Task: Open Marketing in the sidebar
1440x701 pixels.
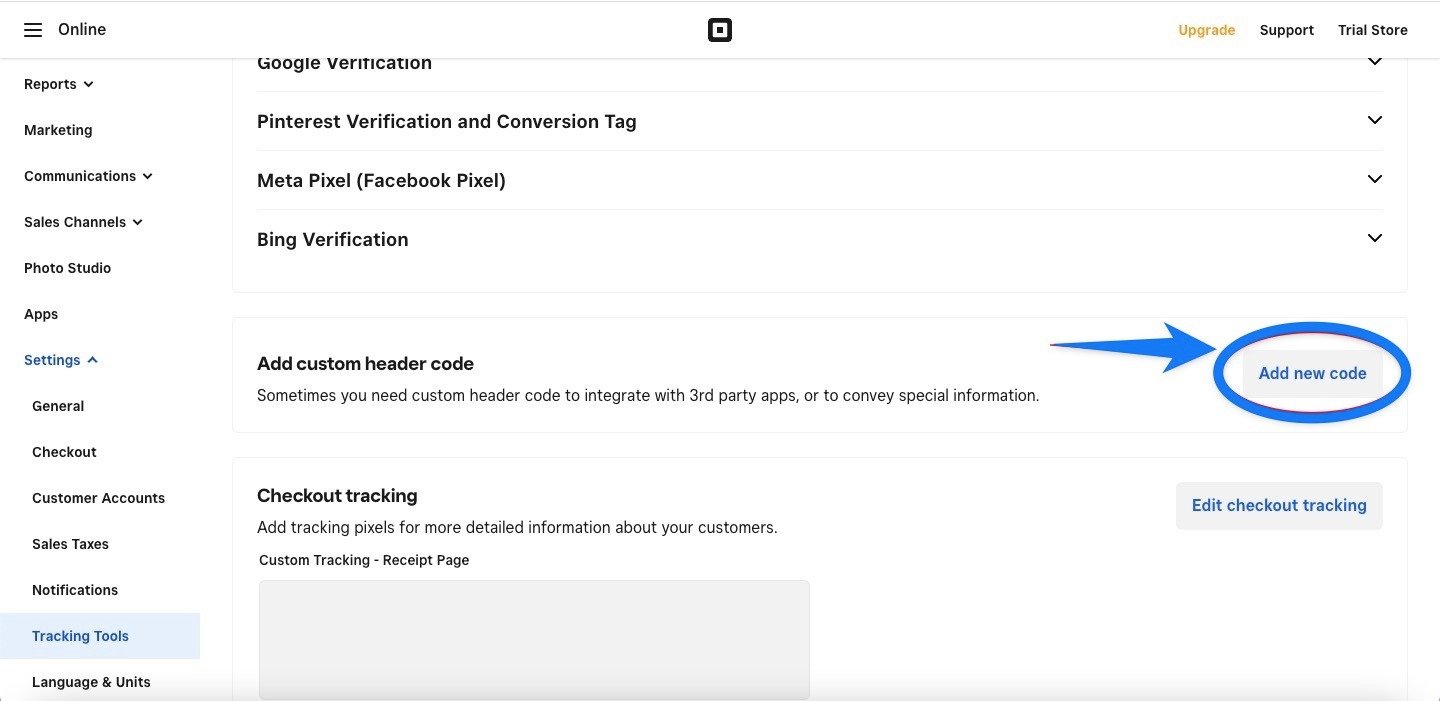Action: [58, 130]
